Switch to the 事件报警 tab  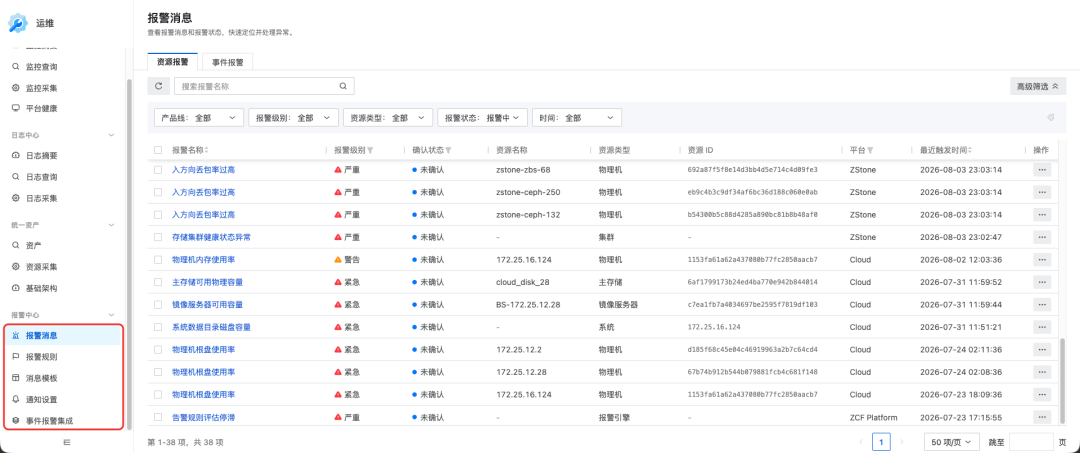[x=227, y=61]
